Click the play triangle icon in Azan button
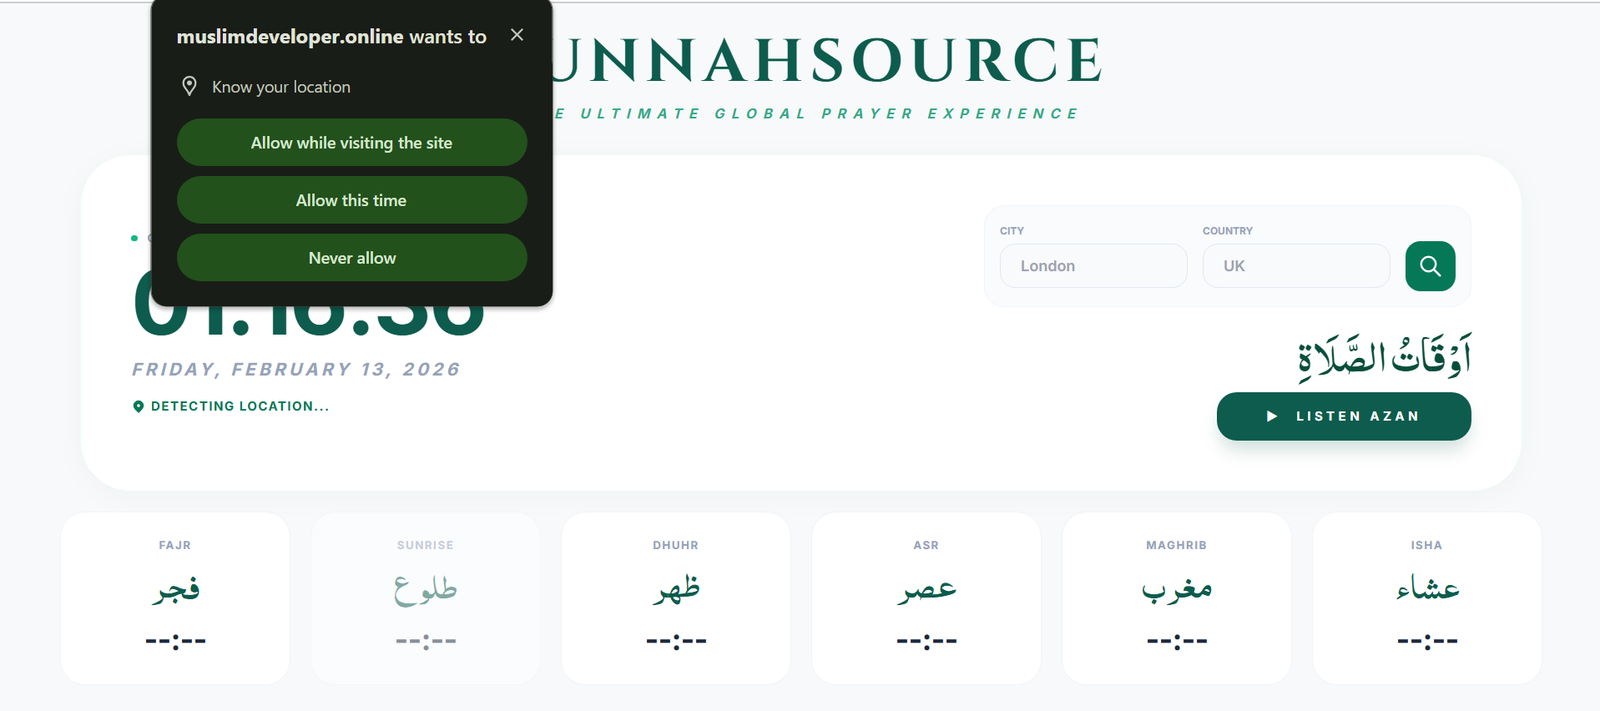This screenshot has height=711, width=1600. [x=1272, y=416]
